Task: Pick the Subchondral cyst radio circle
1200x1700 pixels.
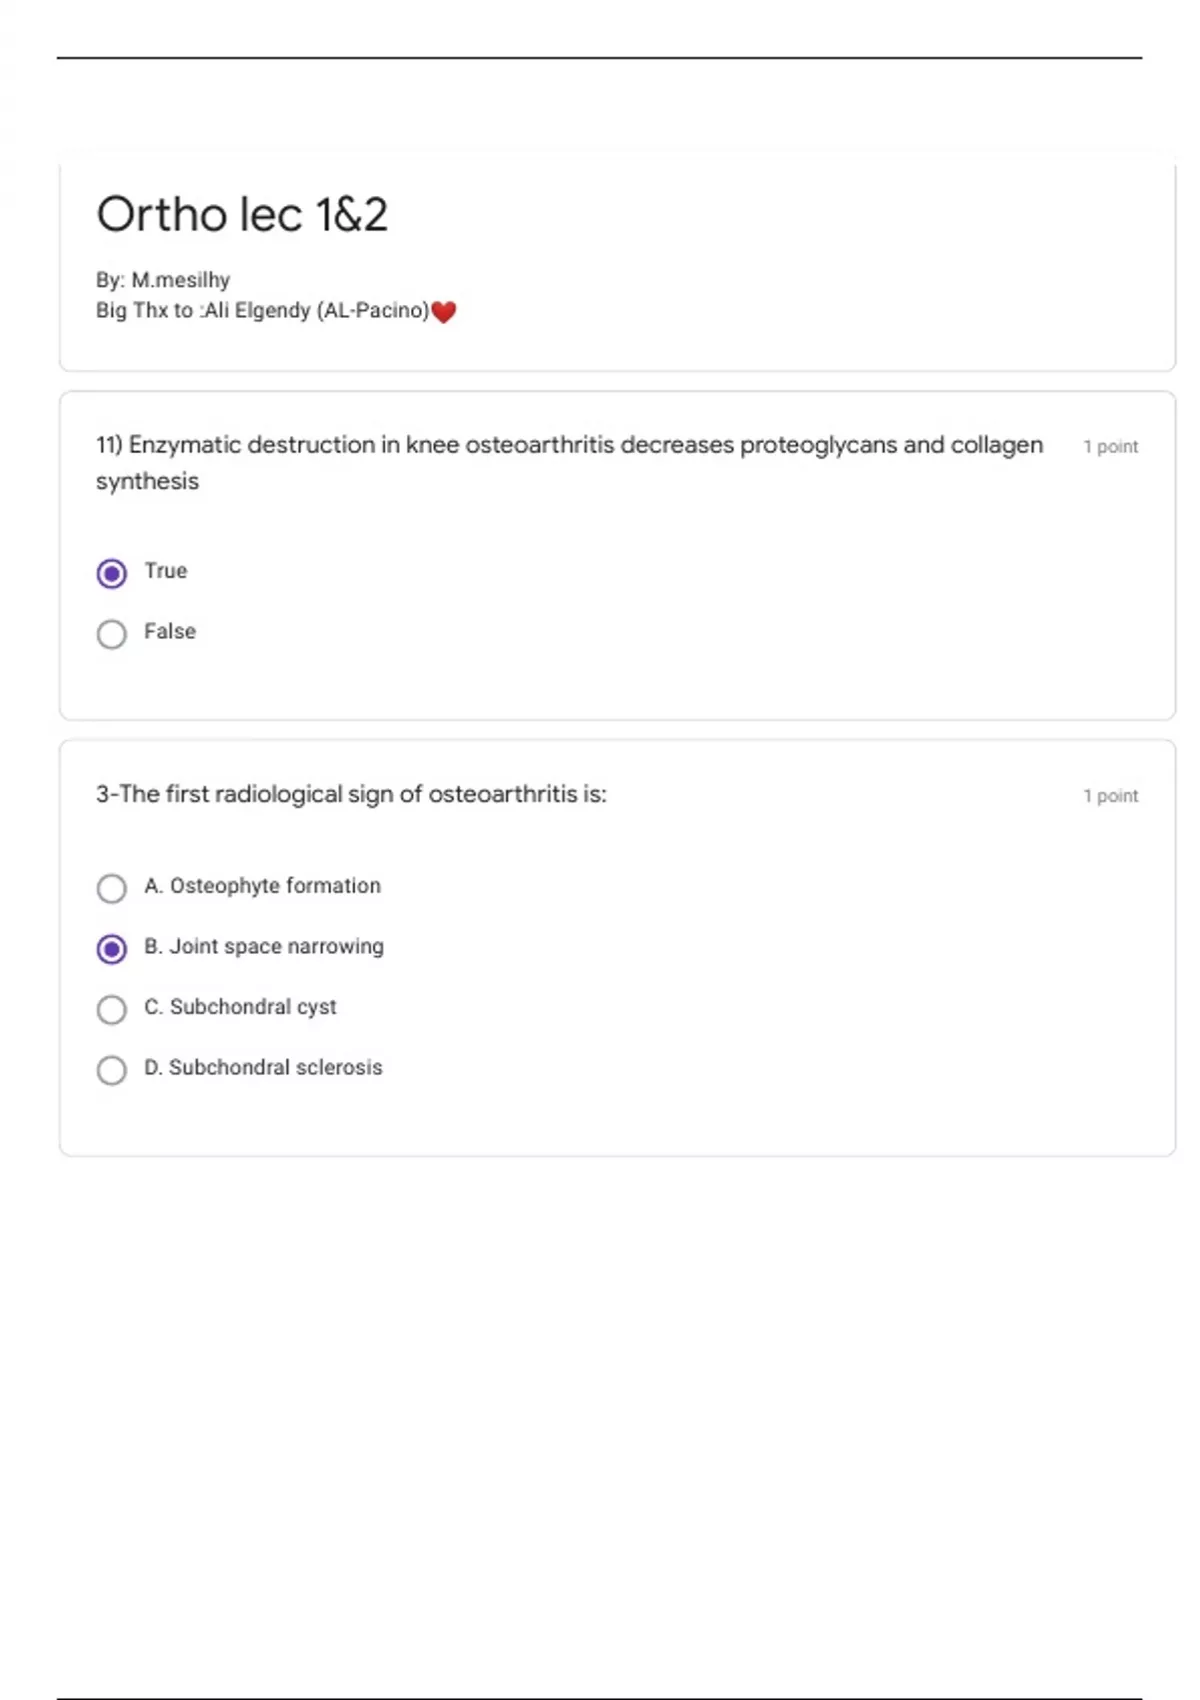Action: (112, 1009)
